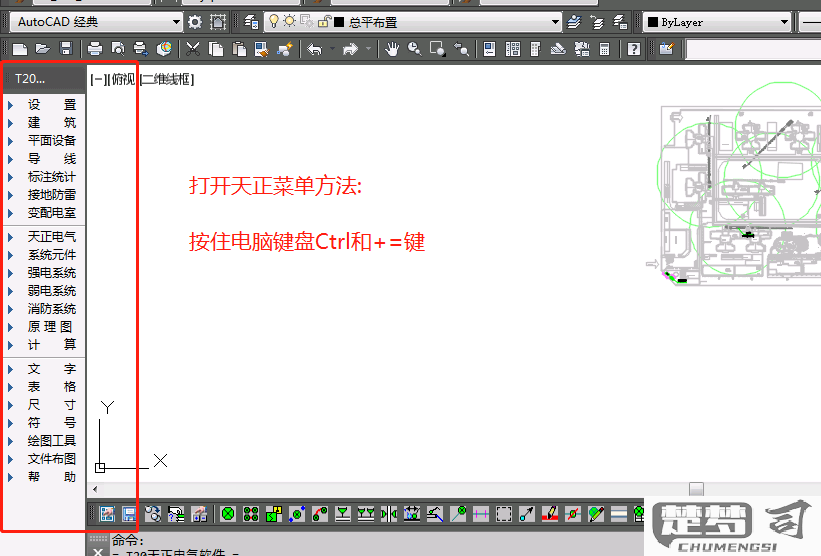Toggle the layer freeze sun icon
The width and height of the screenshot is (821, 556).
290,21
